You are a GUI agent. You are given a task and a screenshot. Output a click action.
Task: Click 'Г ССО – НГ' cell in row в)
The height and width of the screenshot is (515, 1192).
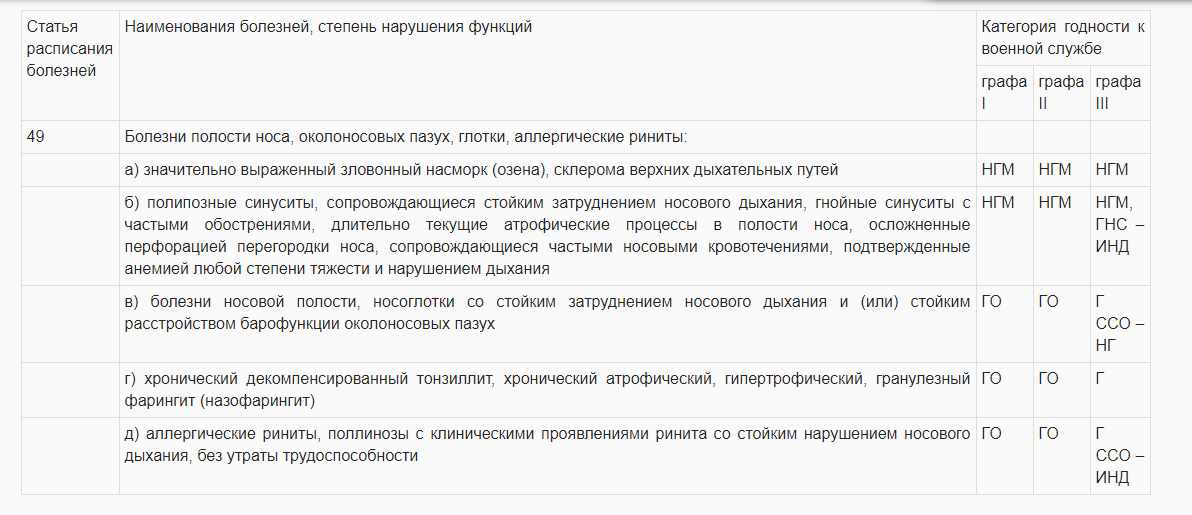tap(1120, 324)
